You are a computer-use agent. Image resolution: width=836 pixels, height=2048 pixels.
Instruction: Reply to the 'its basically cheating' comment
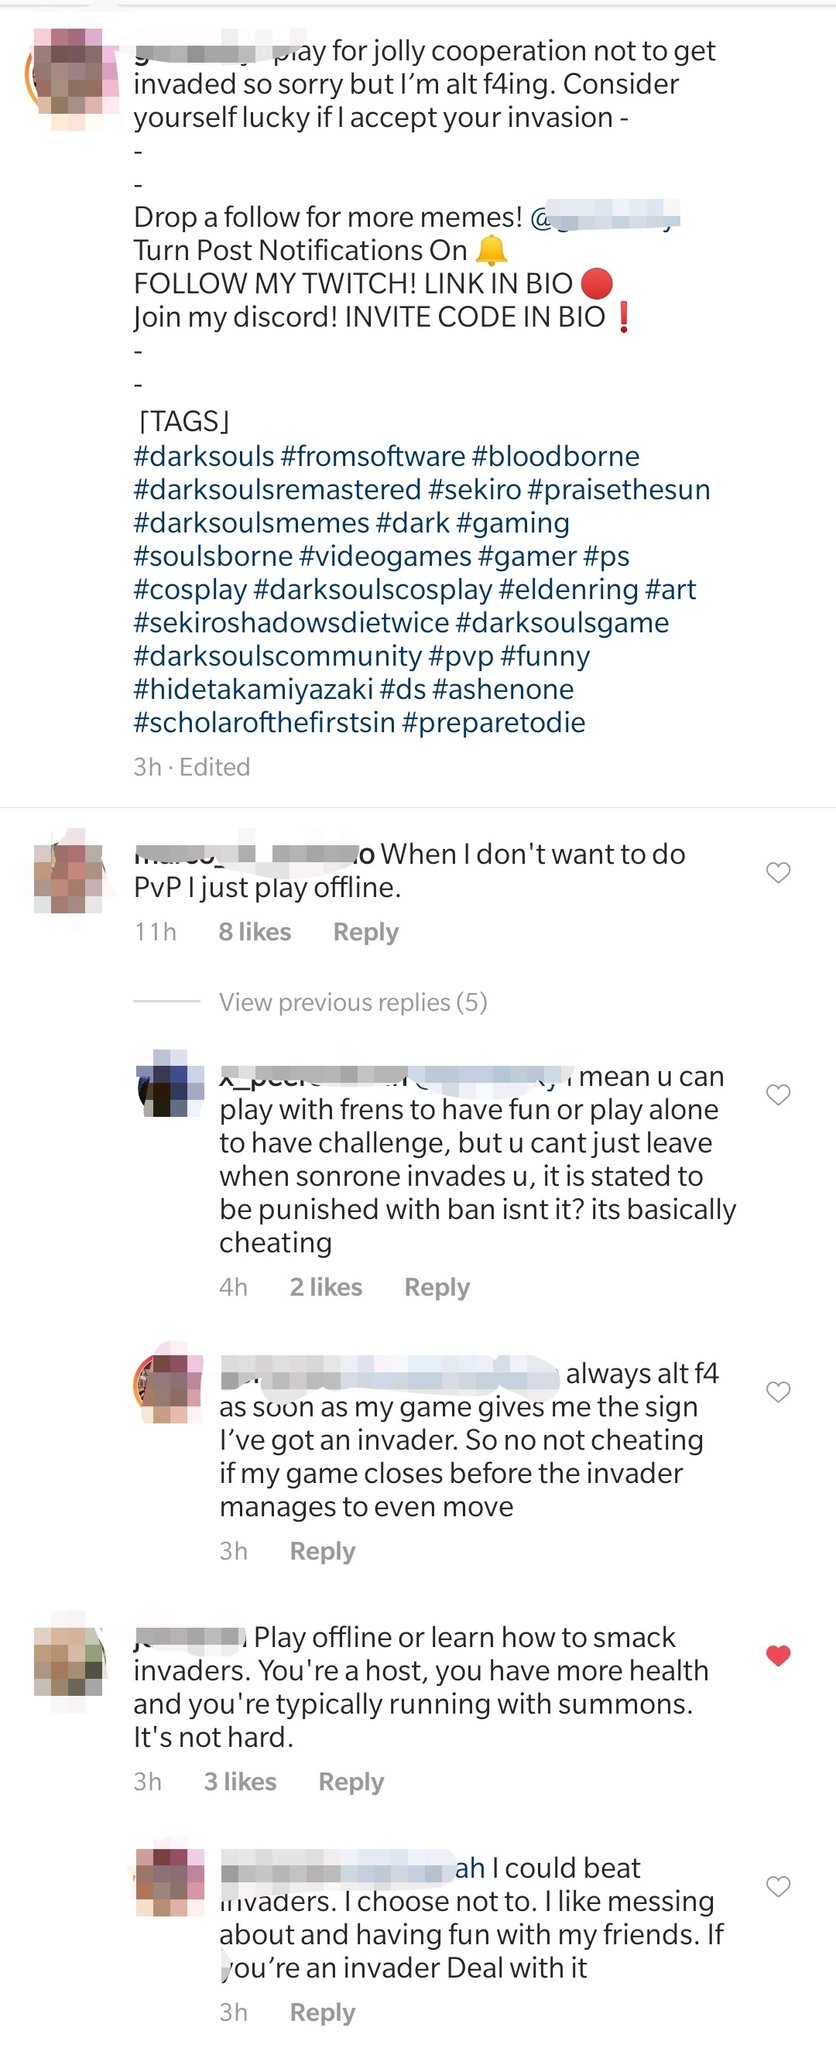tap(437, 1287)
